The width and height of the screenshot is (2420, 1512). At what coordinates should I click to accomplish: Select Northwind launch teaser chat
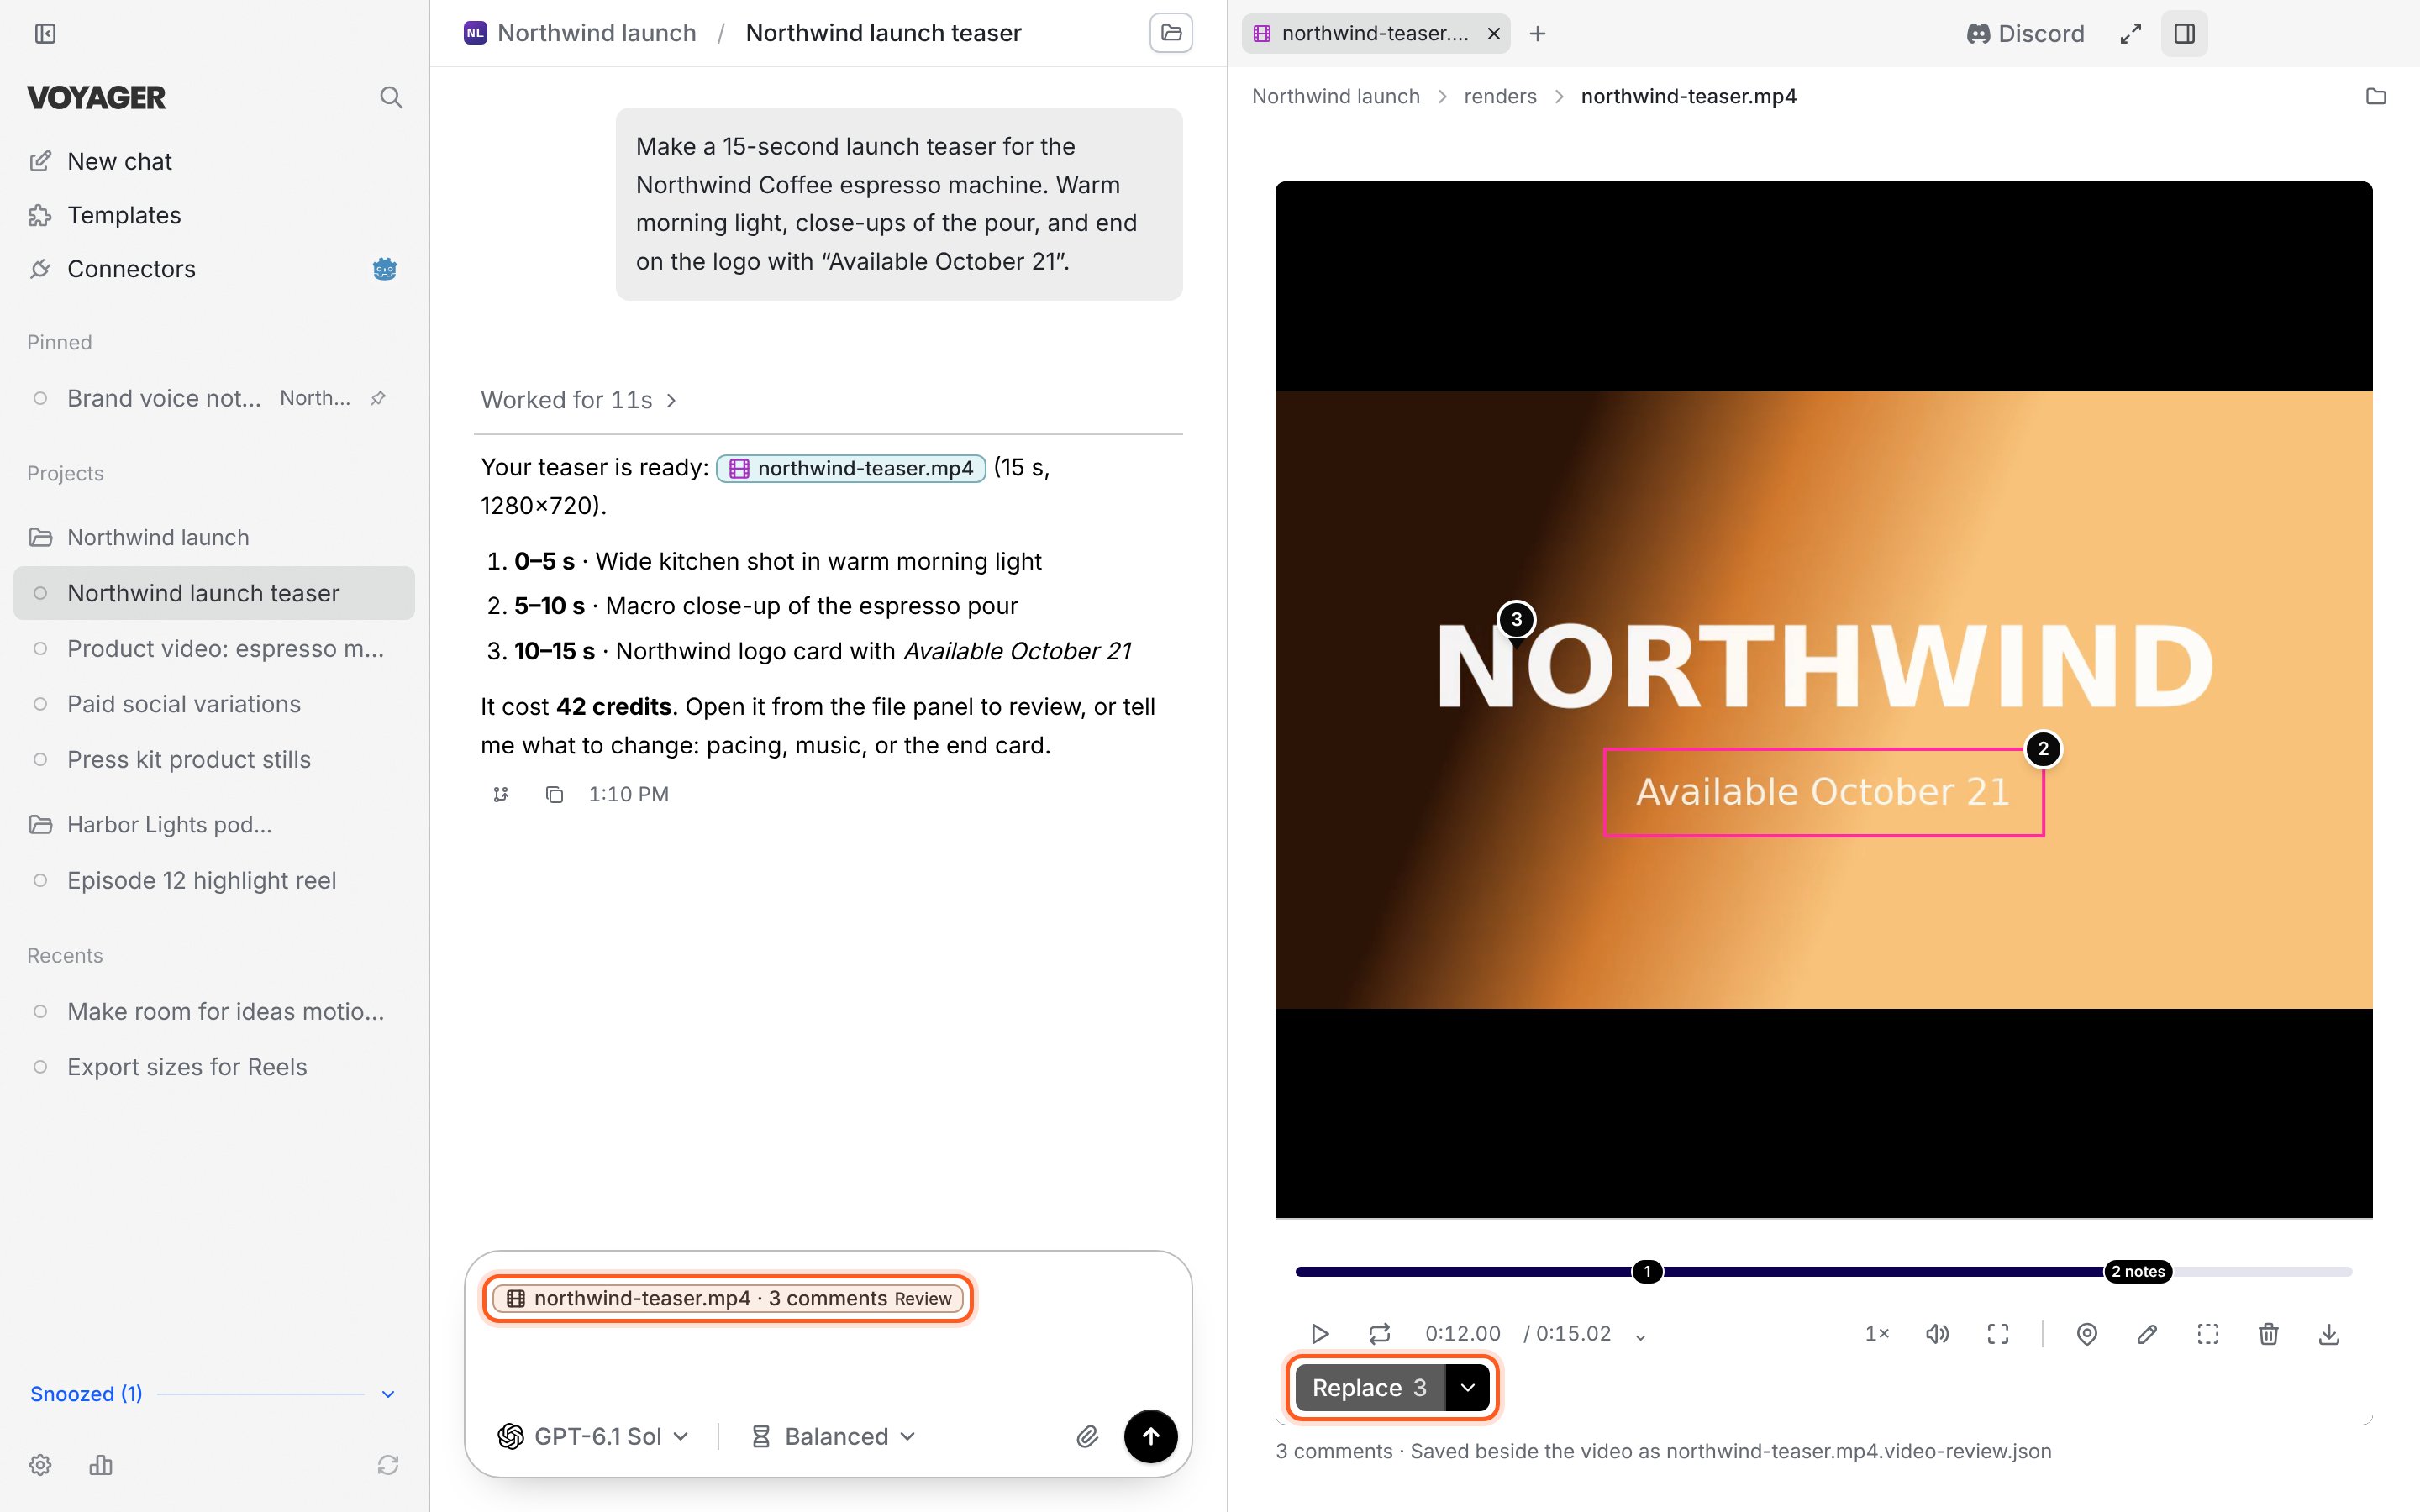click(x=214, y=593)
